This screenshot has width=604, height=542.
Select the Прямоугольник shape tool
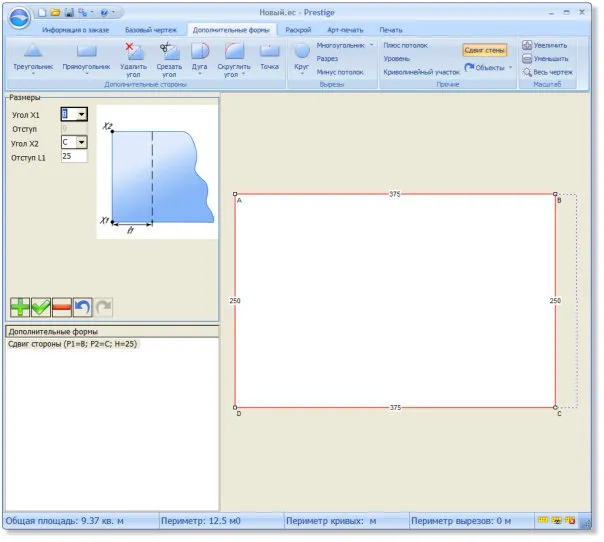[x=86, y=56]
